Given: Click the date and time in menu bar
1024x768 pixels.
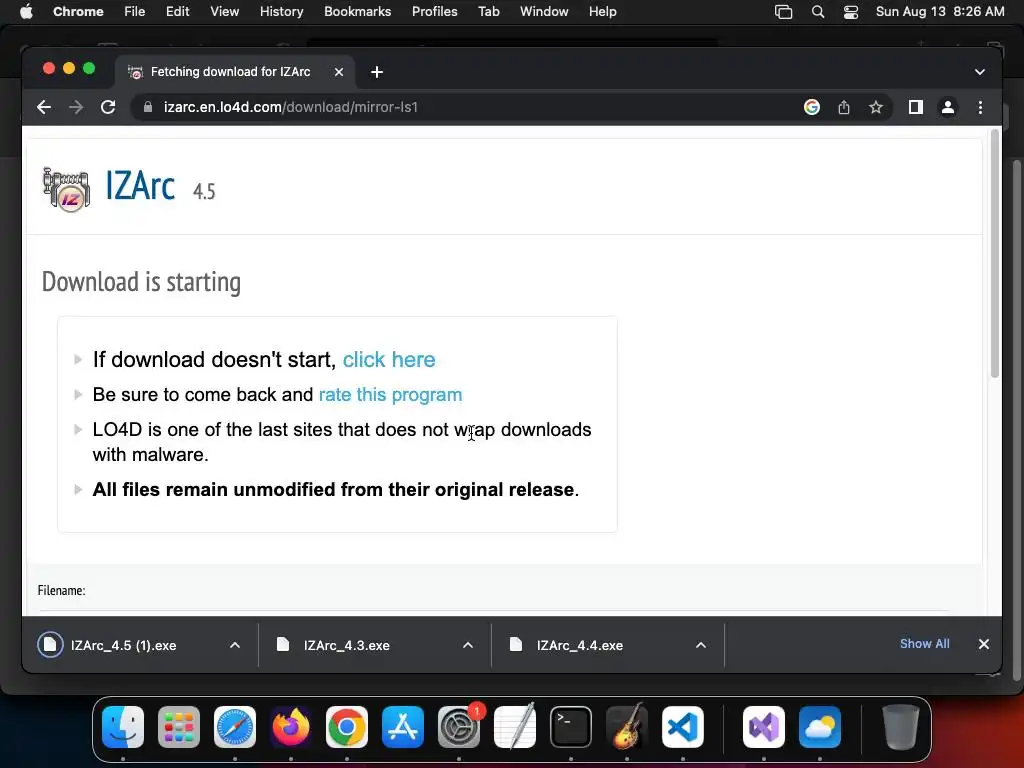Looking at the screenshot, I should point(940,12).
